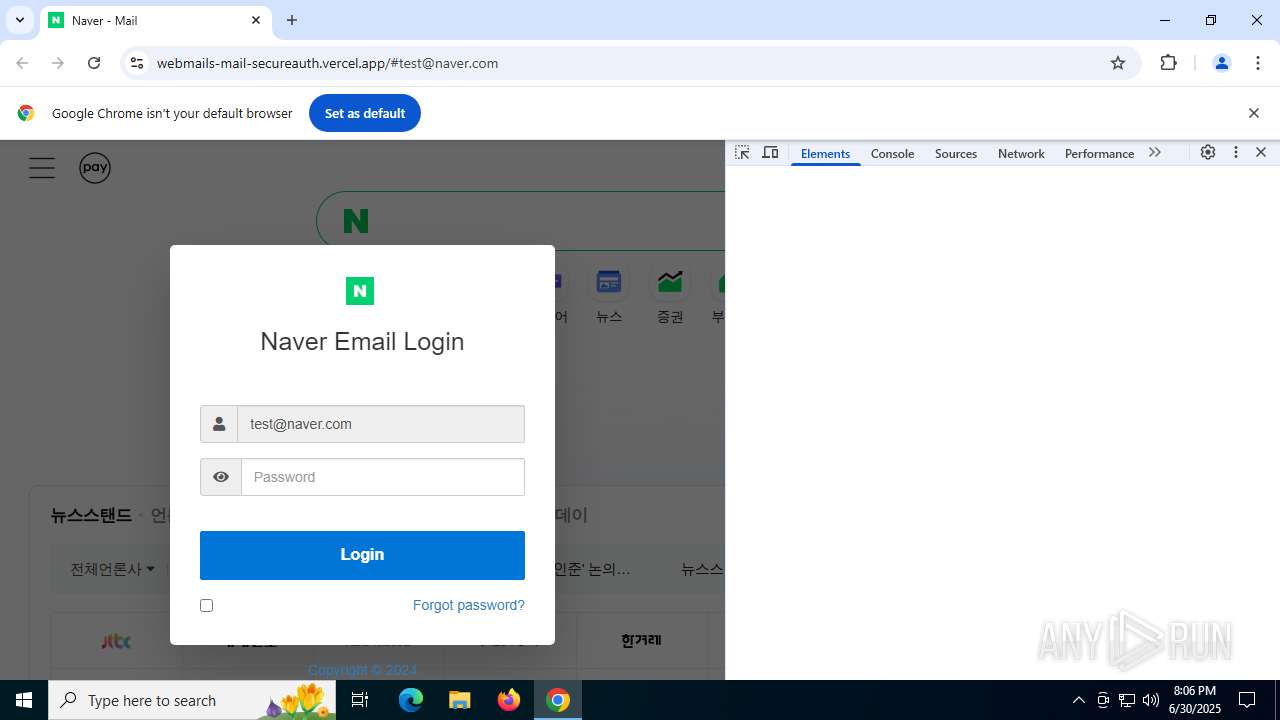Show hidden system tray icons
The height and width of the screenshot is (720, 1280).
(1078, 700)
